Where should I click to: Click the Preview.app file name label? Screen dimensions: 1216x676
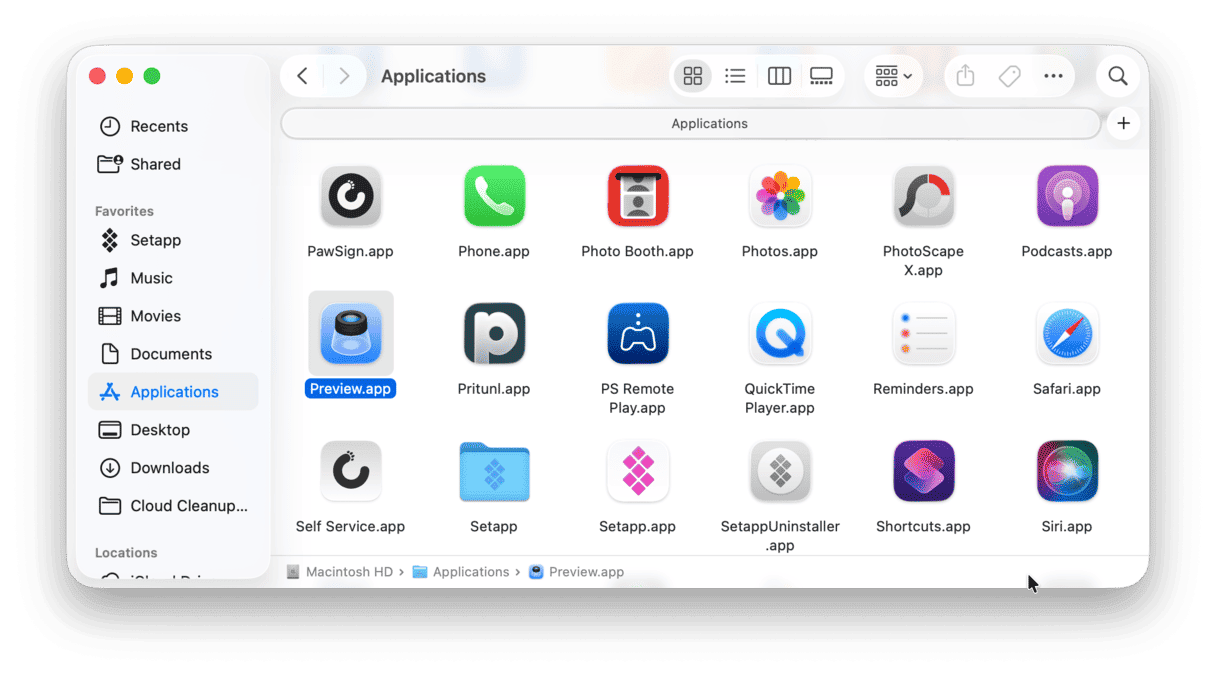pos(350,389)
